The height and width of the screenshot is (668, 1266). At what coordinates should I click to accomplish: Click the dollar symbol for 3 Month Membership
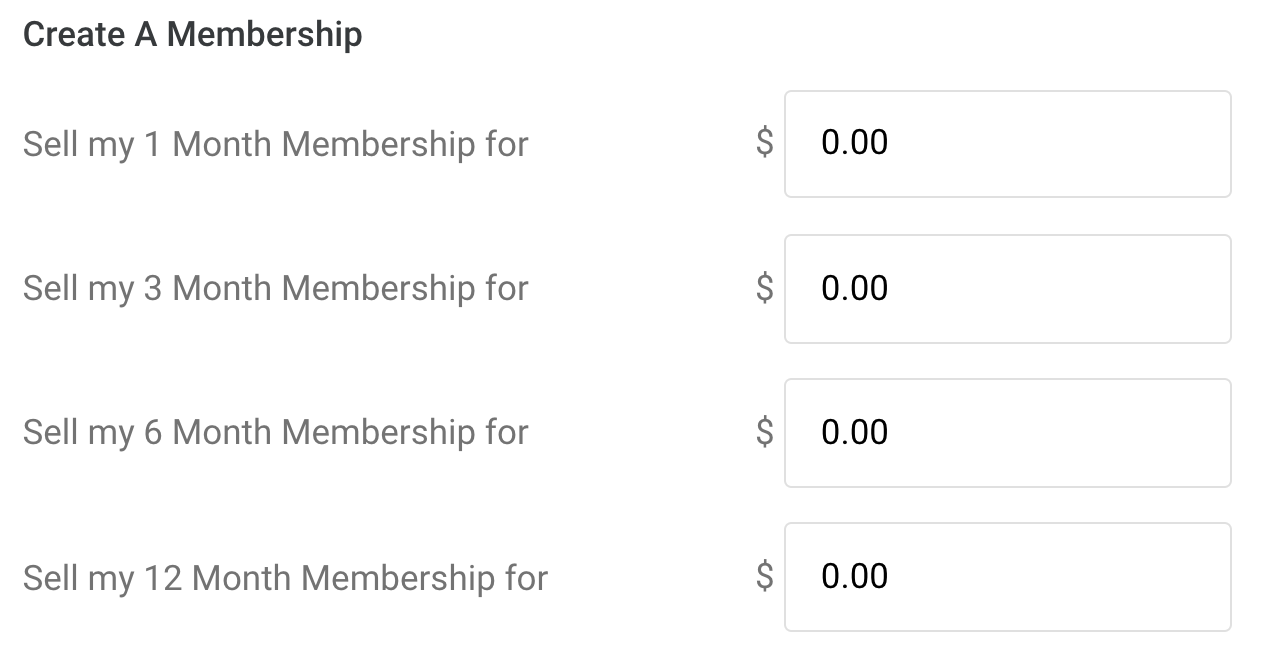[x=765, y=288]
